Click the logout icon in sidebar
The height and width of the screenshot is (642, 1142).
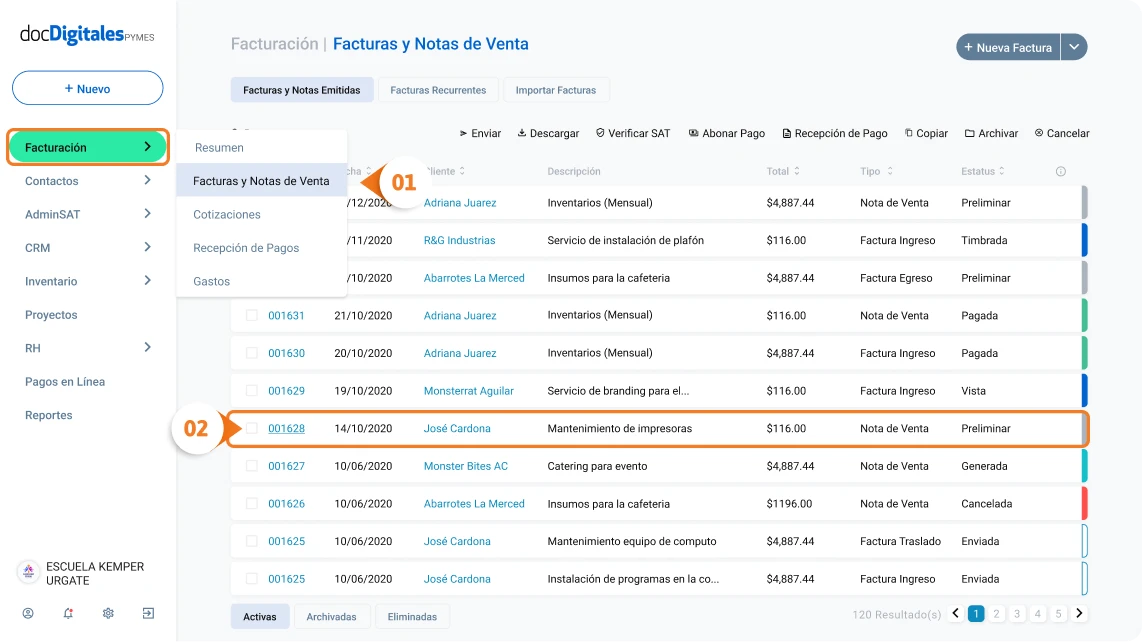[148, 613]
